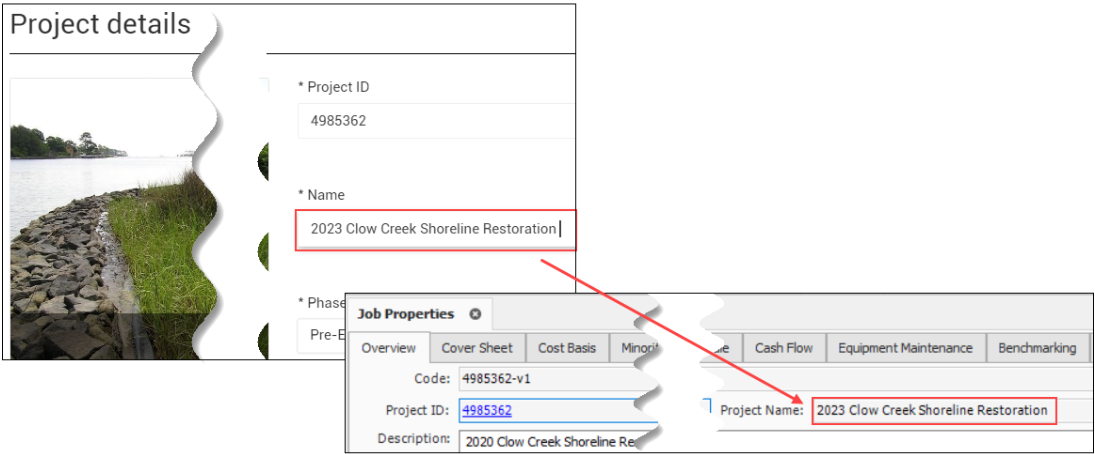This screenshot has height=454, width=1095.
Task: Switch to the Overview tab
Action: click(389, 348)
